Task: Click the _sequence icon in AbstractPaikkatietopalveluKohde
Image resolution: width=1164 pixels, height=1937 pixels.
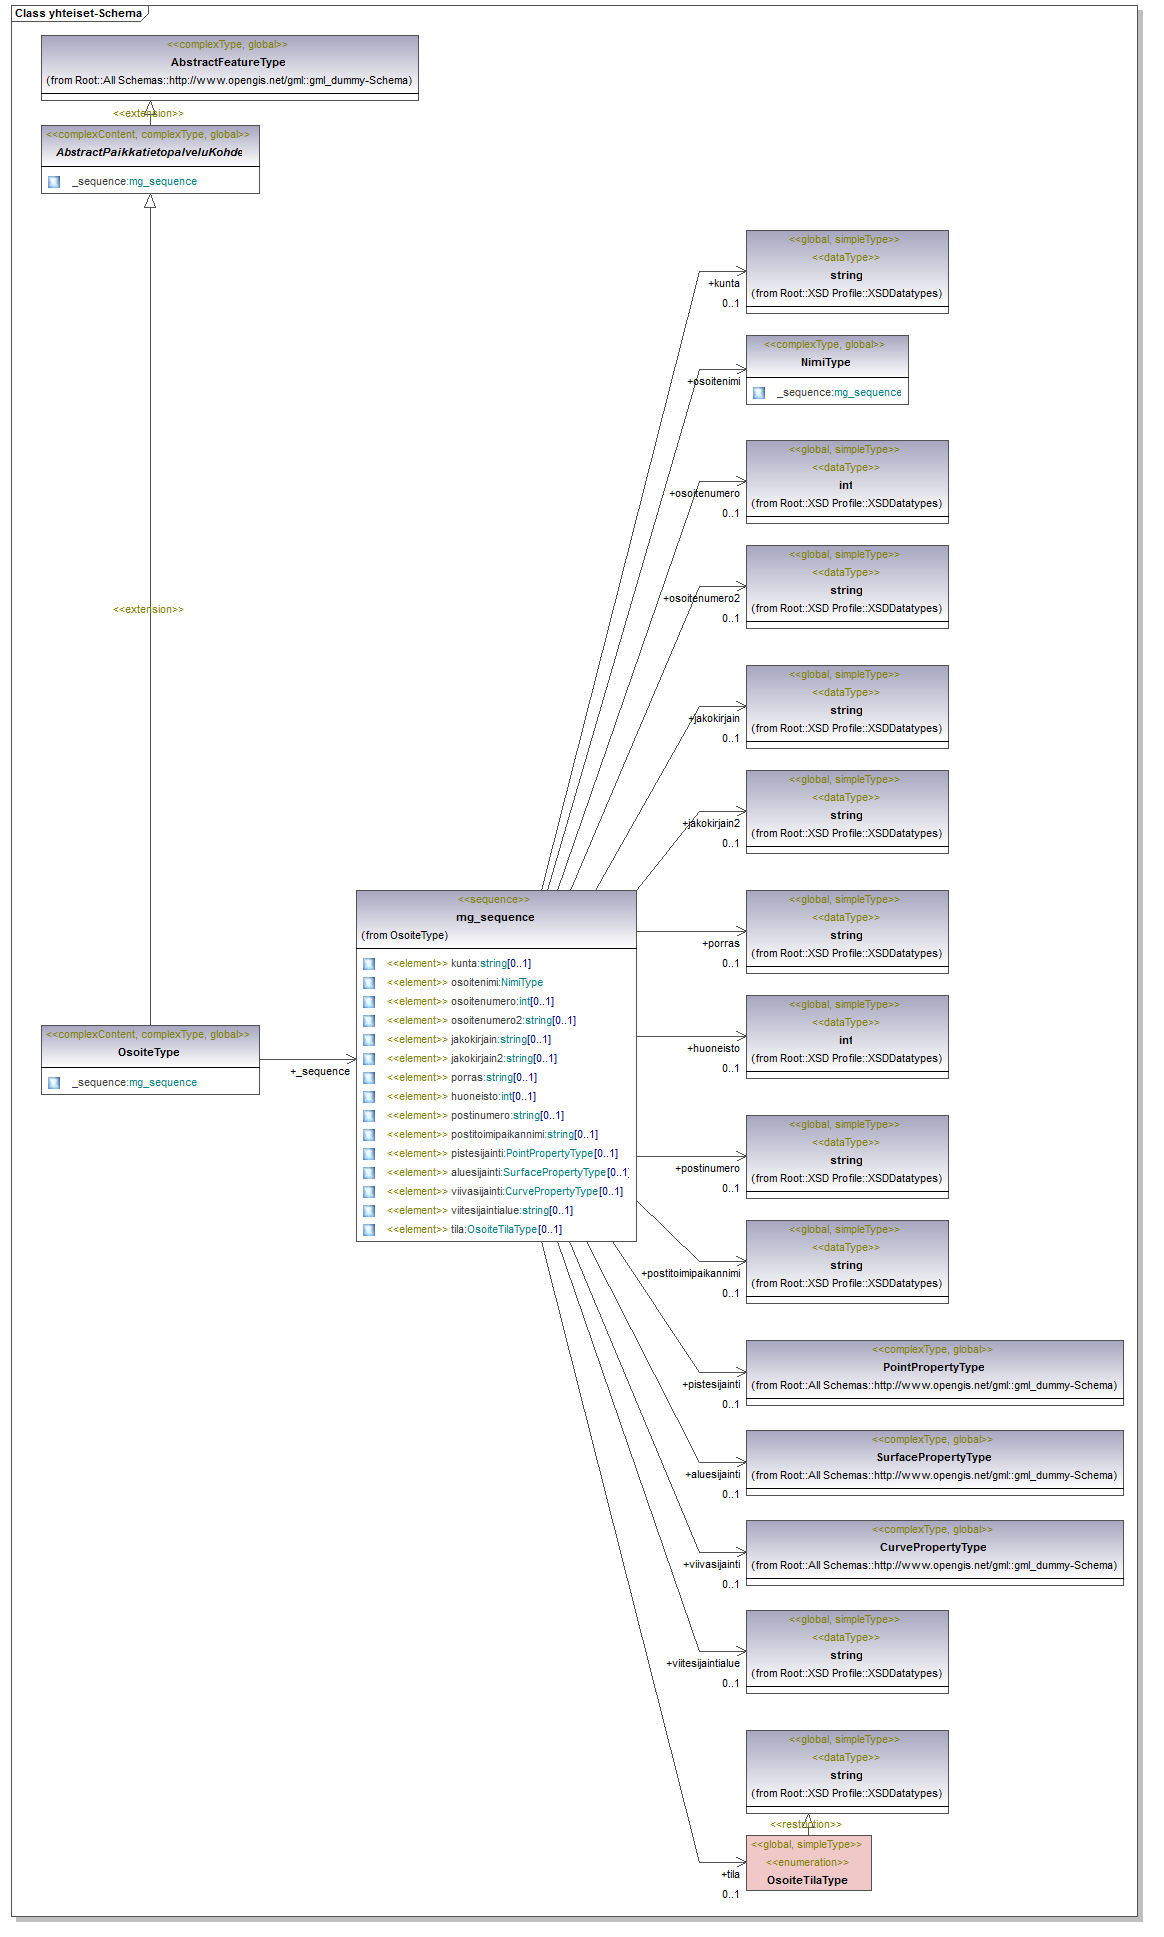Action: [54, 182]
